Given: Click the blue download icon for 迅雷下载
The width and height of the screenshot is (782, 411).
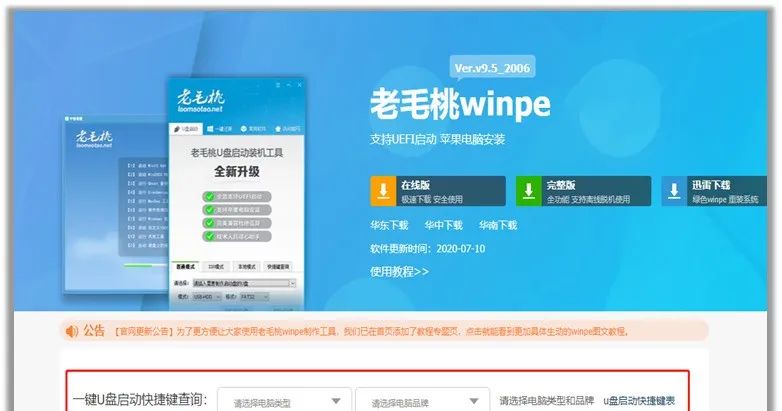Looking at the screenshot, I should (674, 191).
